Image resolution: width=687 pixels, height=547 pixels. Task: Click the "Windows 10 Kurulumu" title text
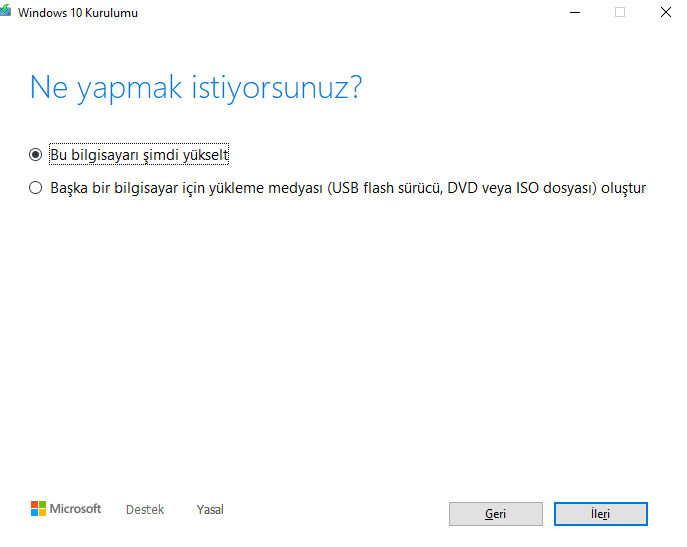(78, 13)
